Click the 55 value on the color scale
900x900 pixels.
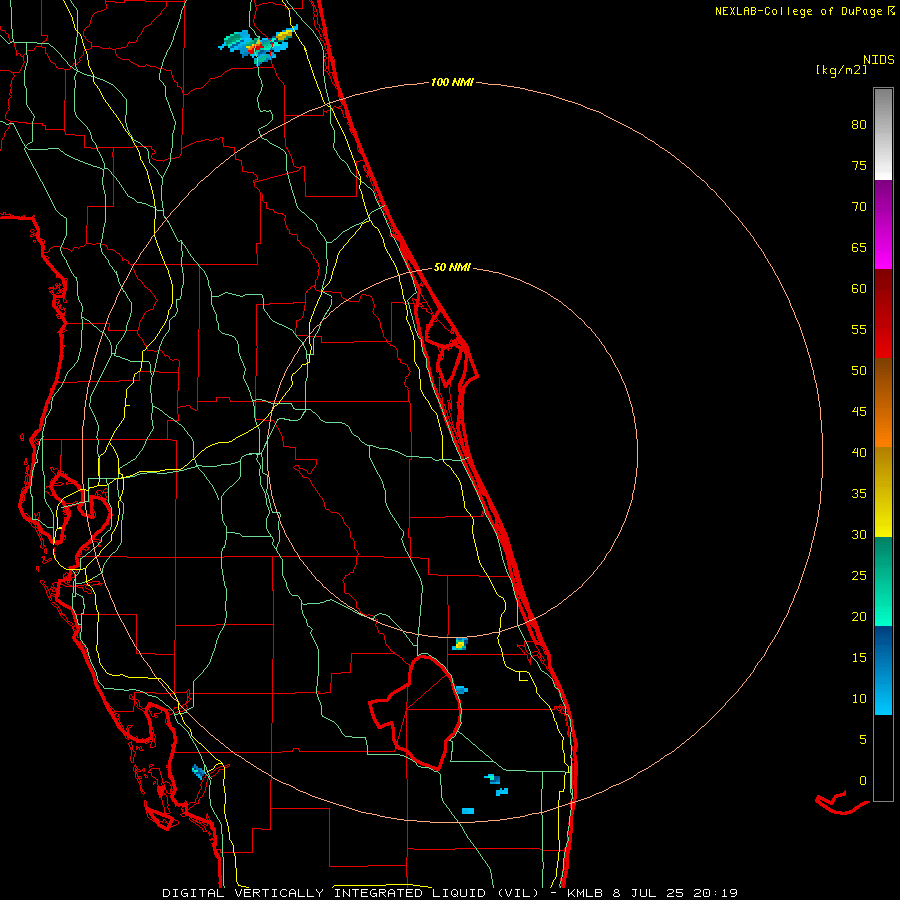(x=859, y=329)
